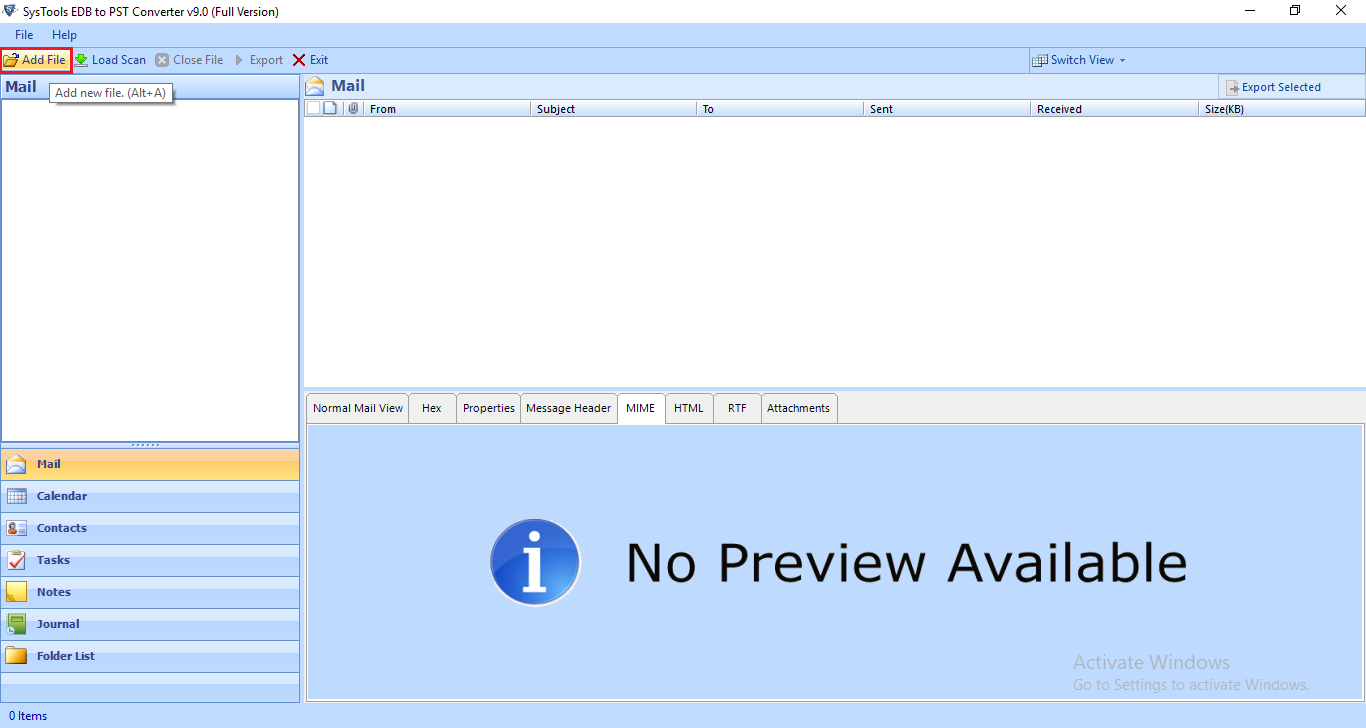
Task: Sort by Sent column header
Action: (947, 109)
